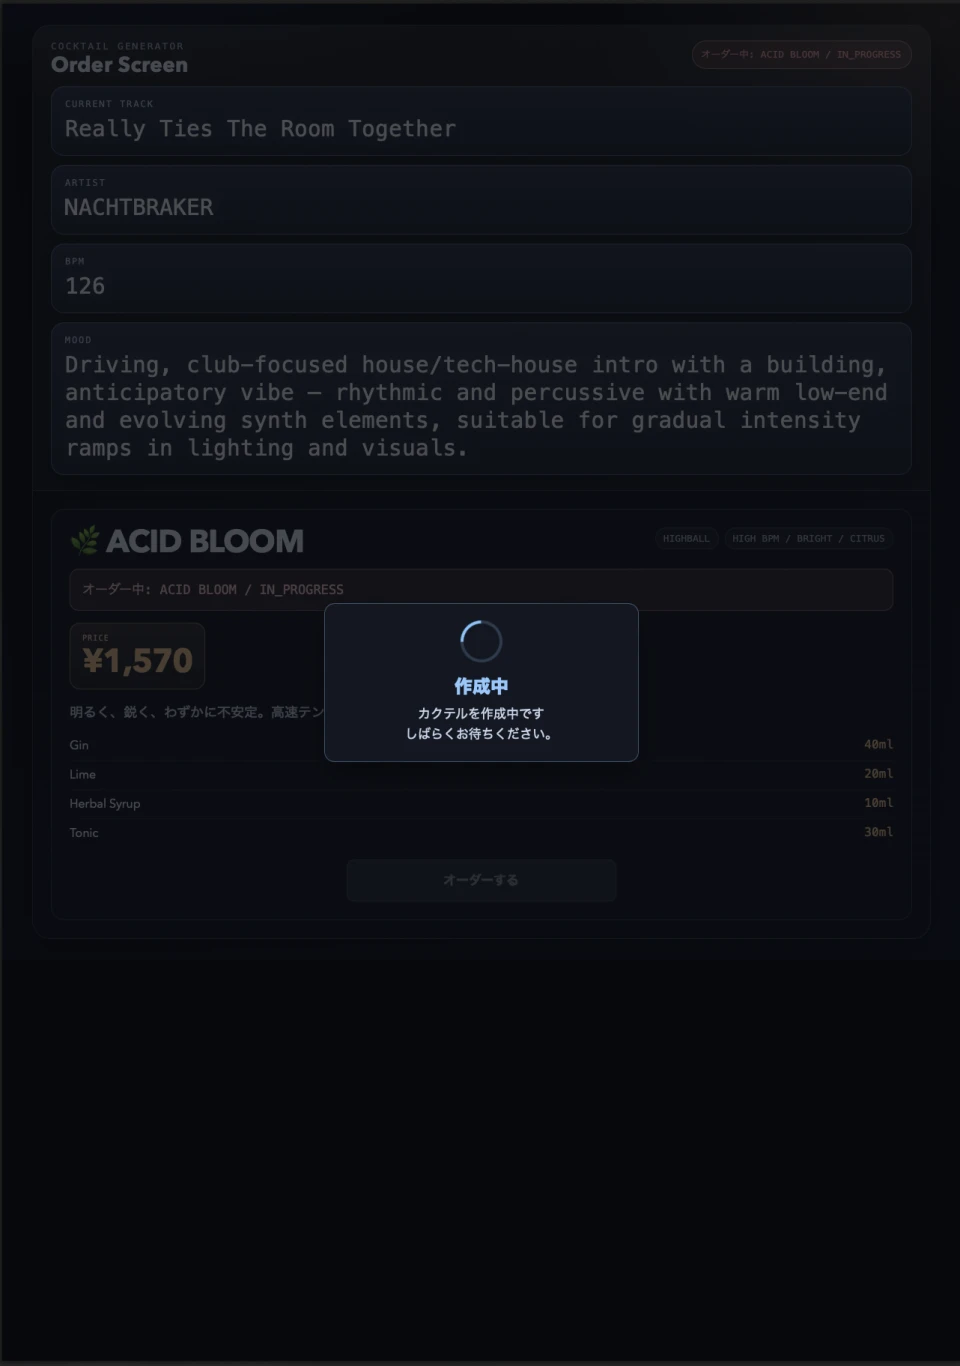Click the BPM field showing 126
This screenshot has height=1366, width=960.
(x=480, y=278)
